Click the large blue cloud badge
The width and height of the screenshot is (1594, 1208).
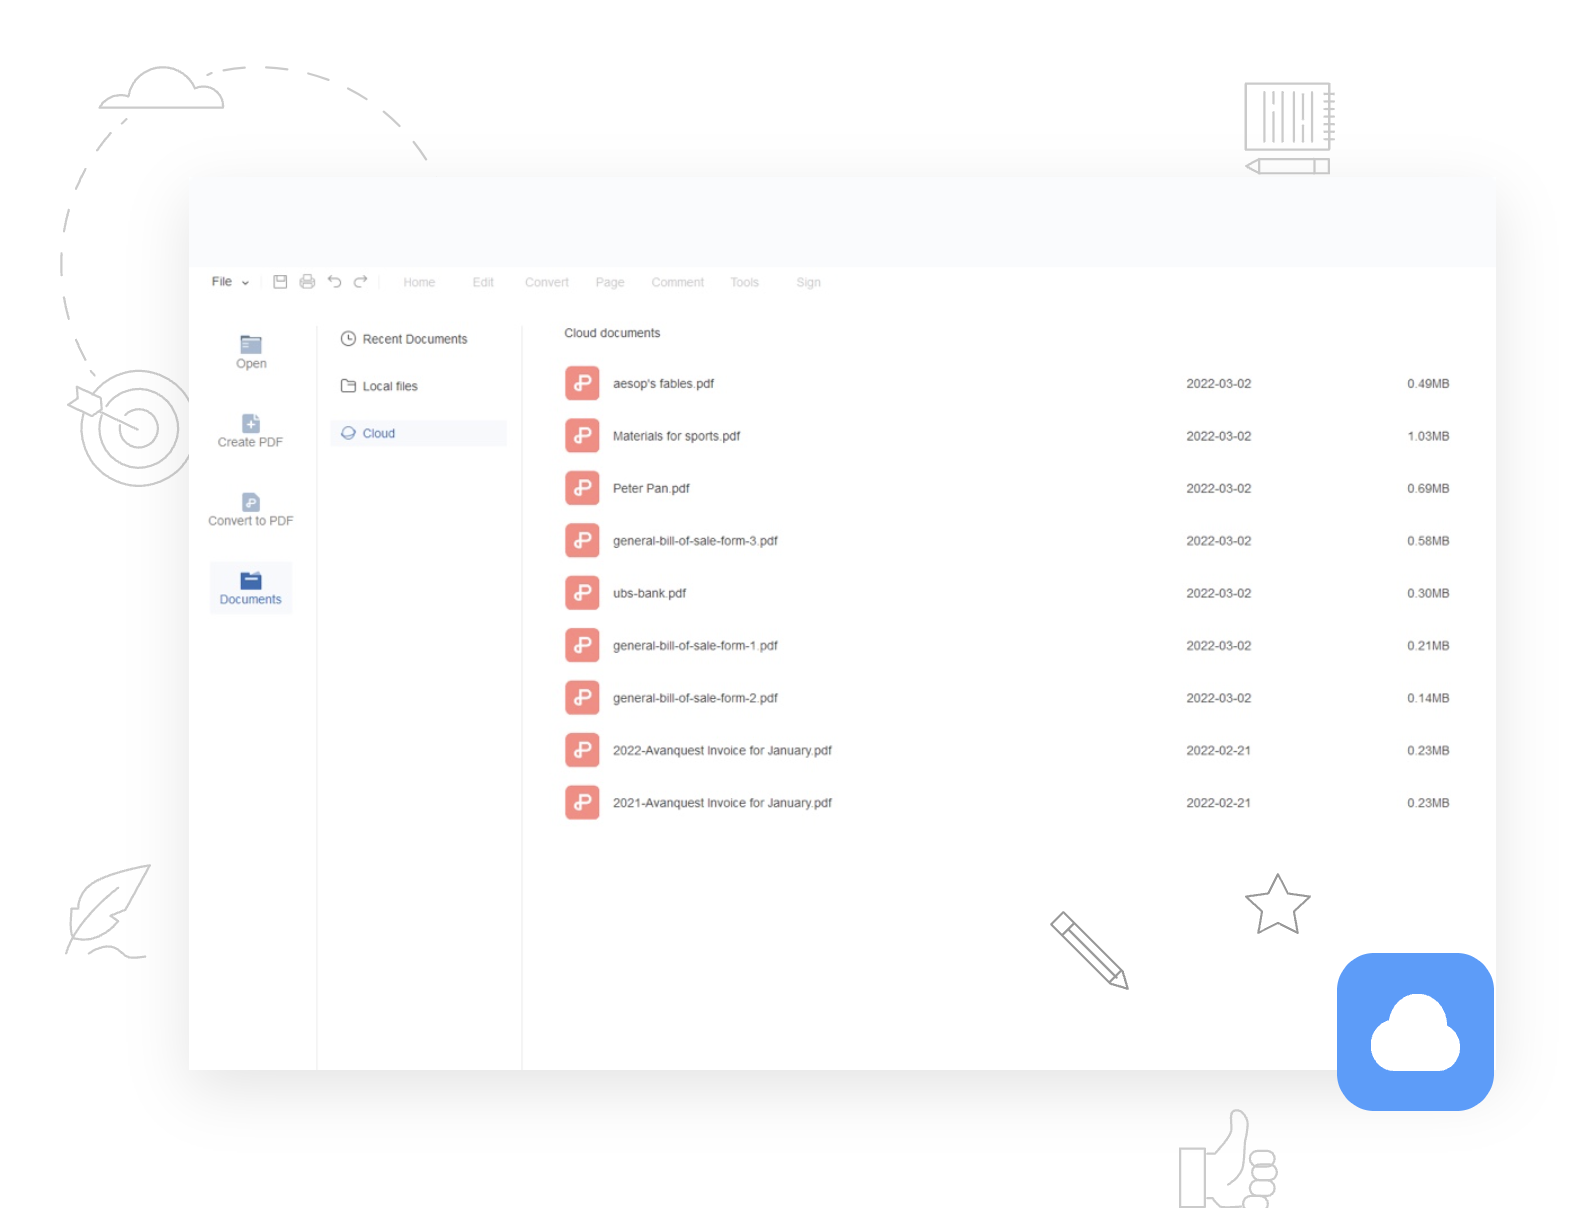point(1415,1032)
